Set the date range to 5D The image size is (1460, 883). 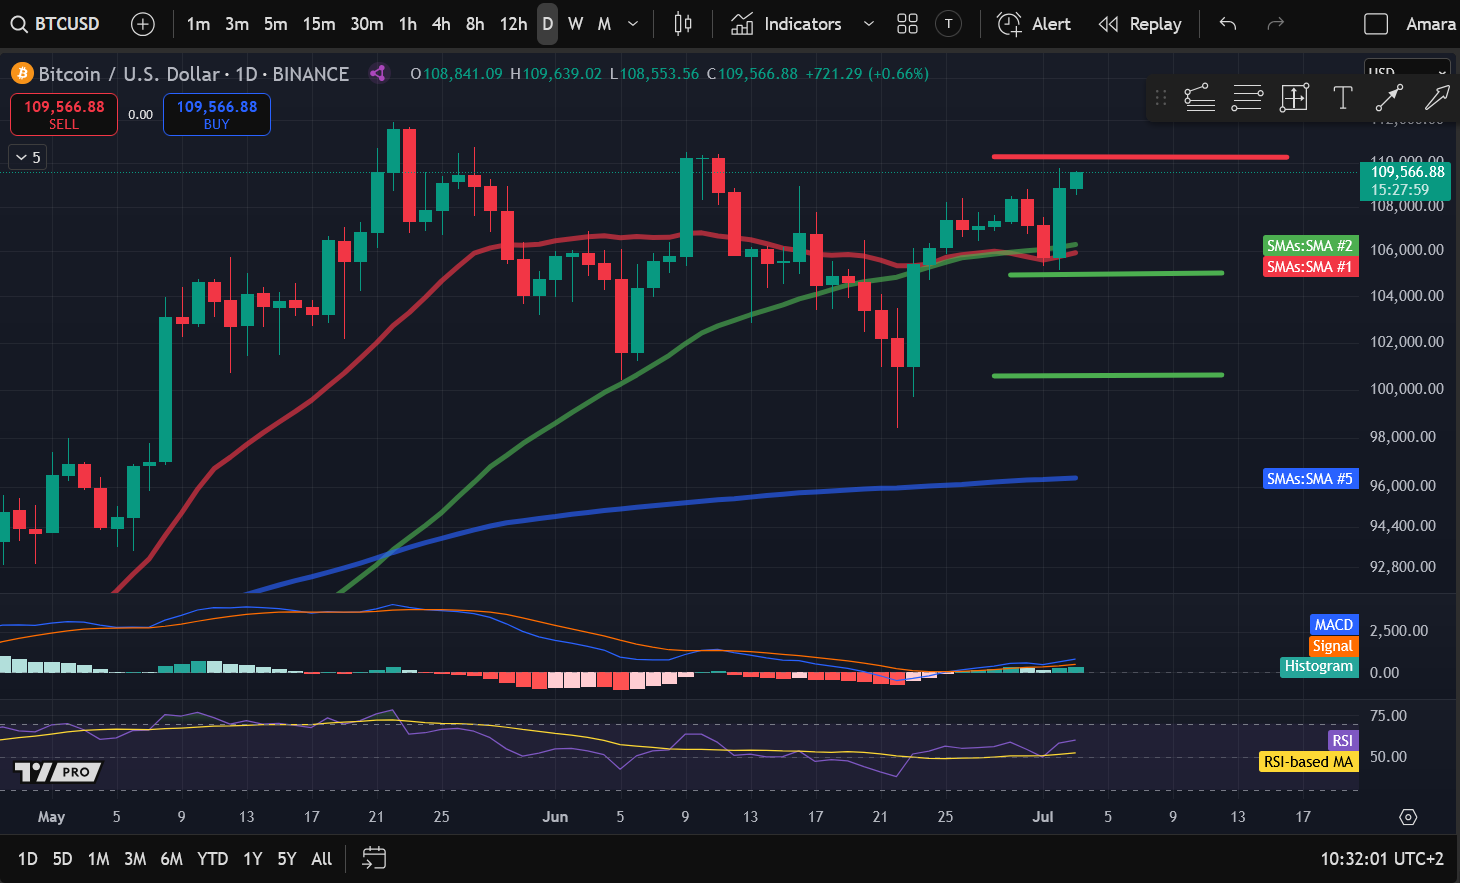coord(62,859)
